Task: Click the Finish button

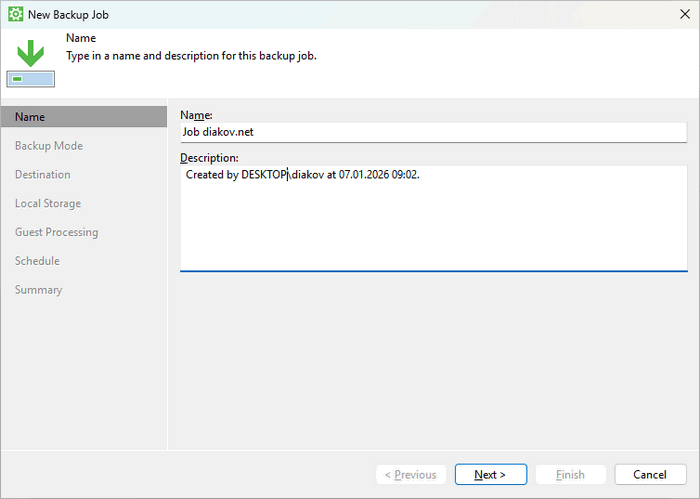Action: click(570, 475)
